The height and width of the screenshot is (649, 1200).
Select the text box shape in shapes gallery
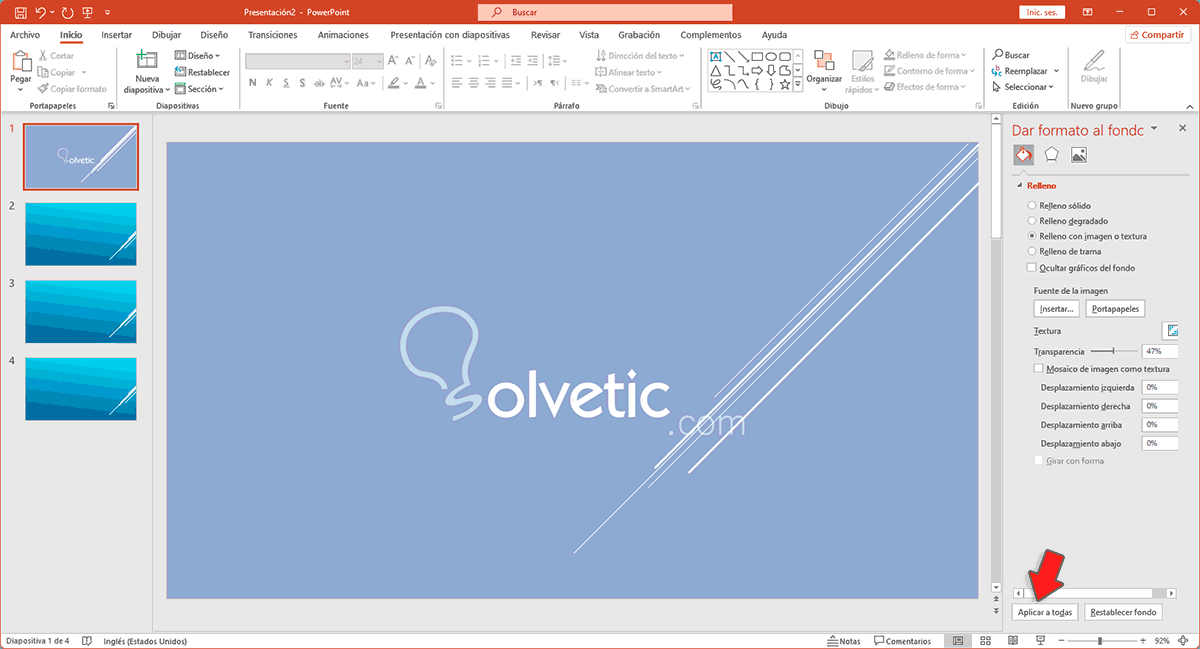point(716,57)
